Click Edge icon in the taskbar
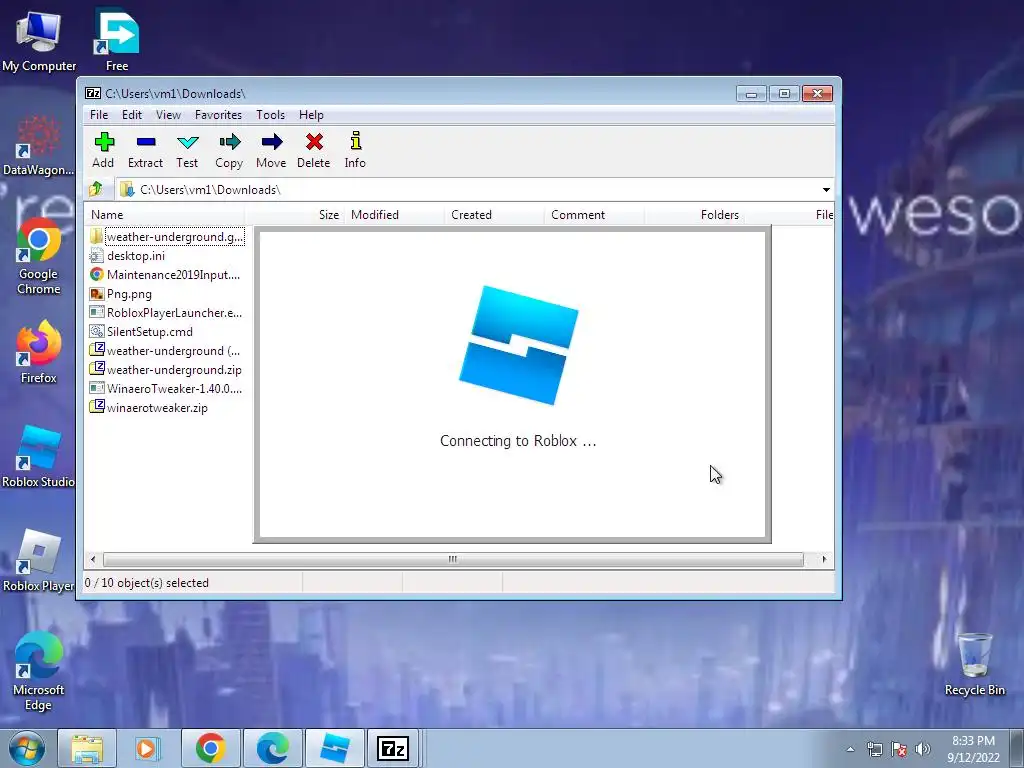The height and width of the screenshot is (768, 1024). click(272, 748)
